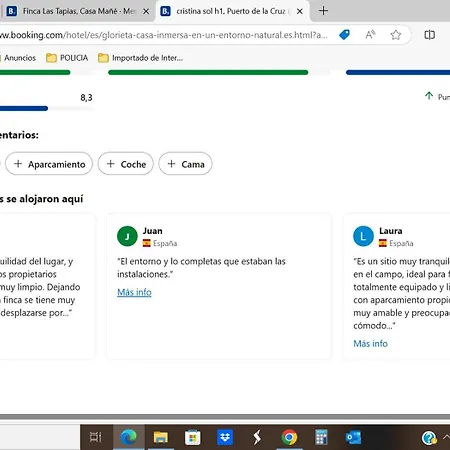Open the shopping price tag icon
The image size is (450, 450).
344,35
